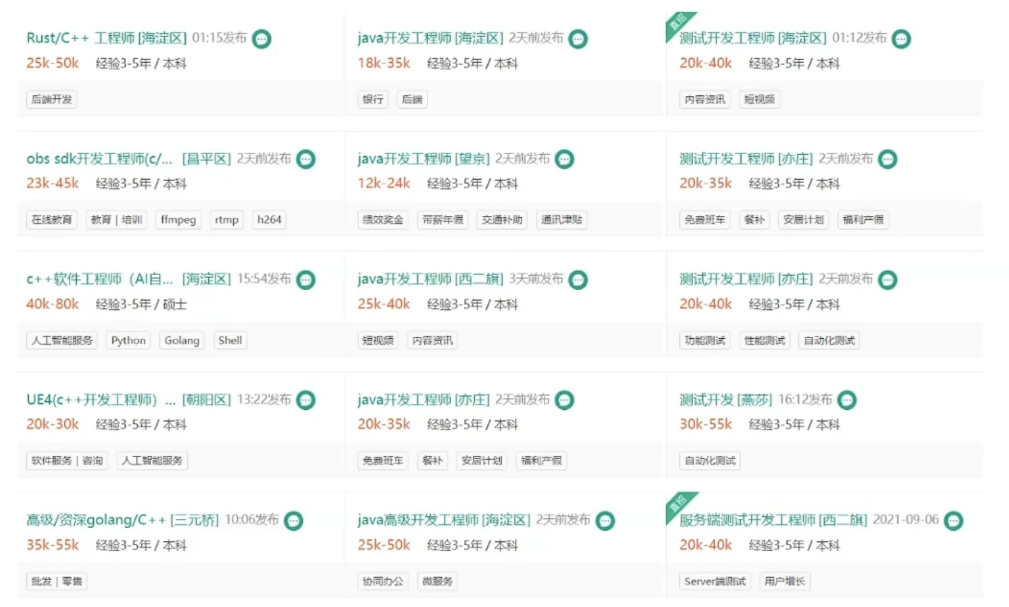Select the 微服务 tag

[x=438, y=581]
